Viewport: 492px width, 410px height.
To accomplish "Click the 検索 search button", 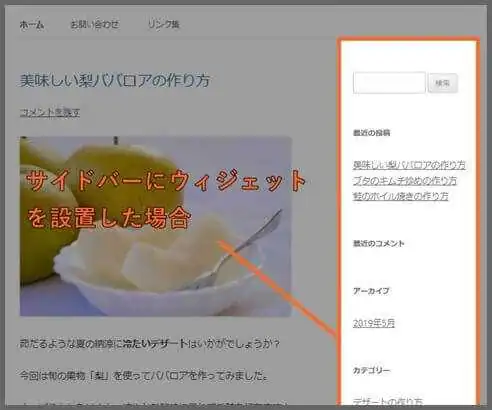I will (x=443, y=83).
